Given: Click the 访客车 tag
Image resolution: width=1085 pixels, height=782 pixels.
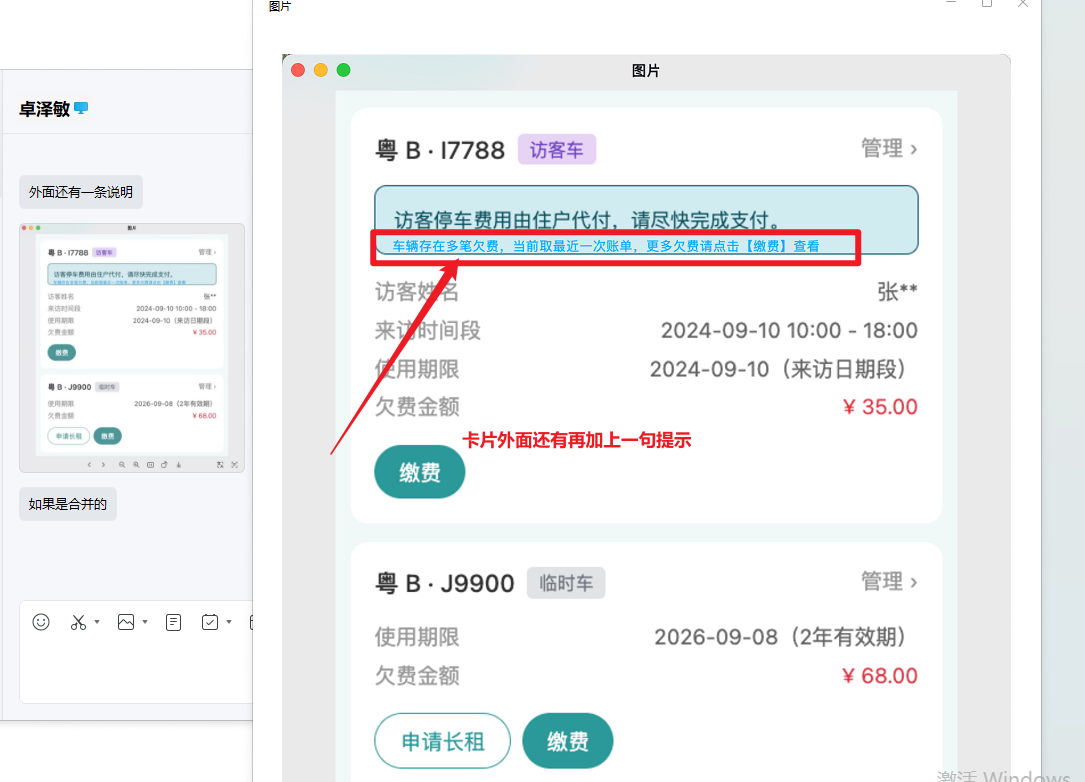Looking at the screenshot, I should 557,149.
